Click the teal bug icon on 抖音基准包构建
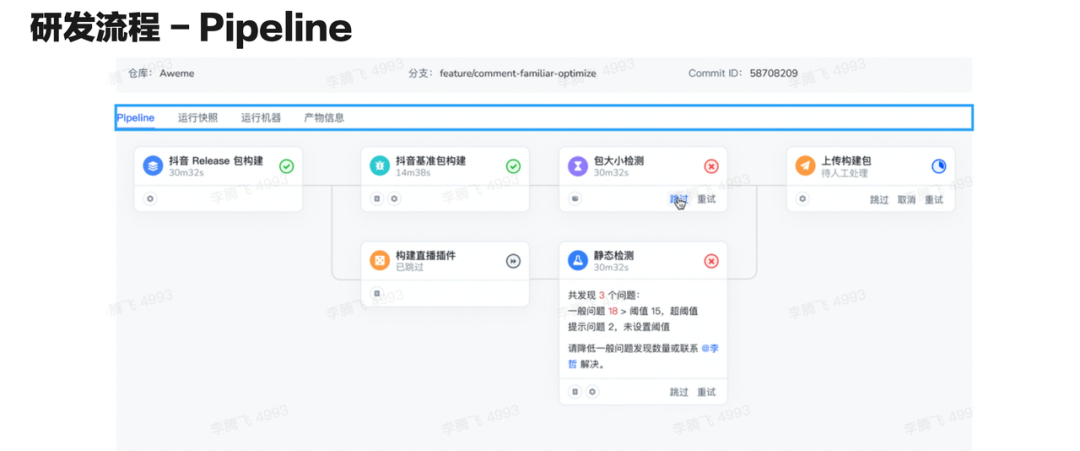 coord(380,166)
